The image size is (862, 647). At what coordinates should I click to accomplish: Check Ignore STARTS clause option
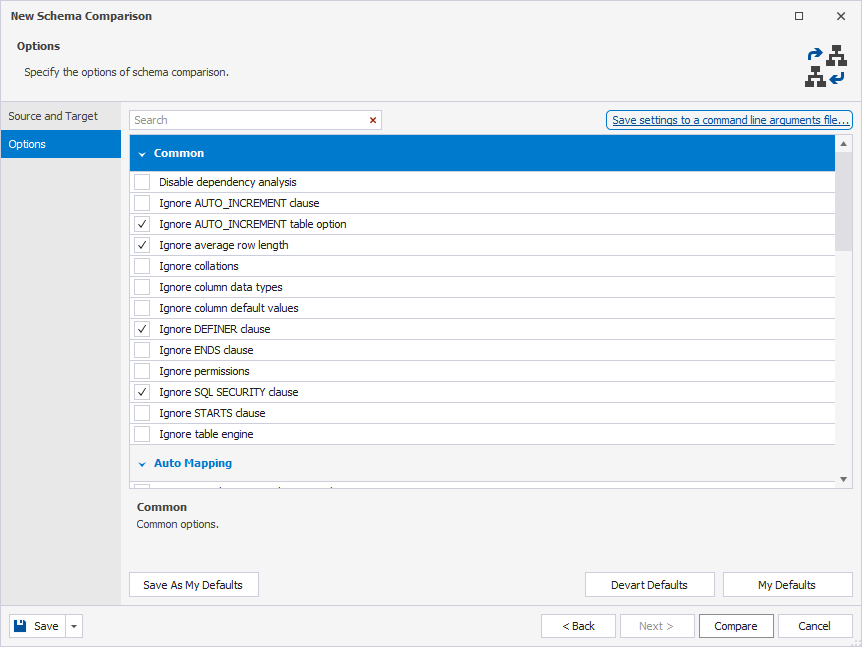coord(142,413)
